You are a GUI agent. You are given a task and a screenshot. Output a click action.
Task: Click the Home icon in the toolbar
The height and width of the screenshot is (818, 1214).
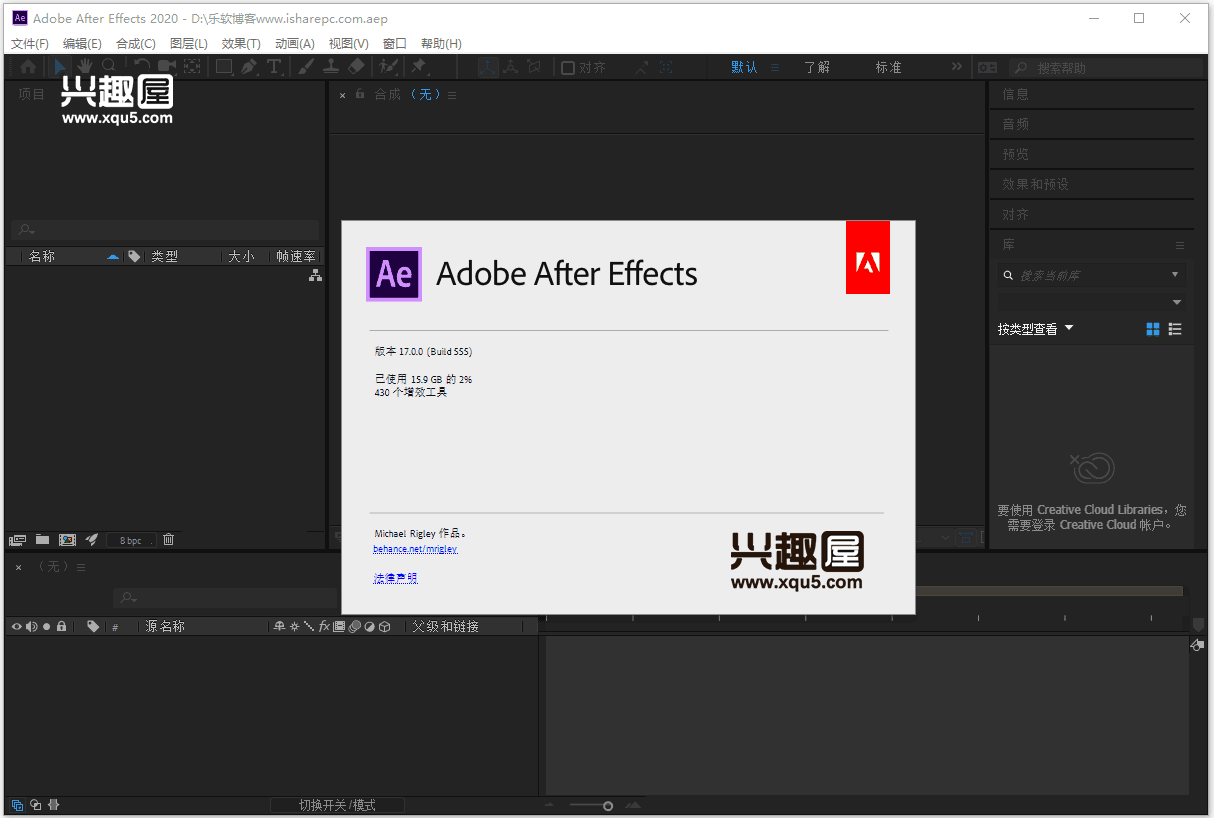[29, 67]
